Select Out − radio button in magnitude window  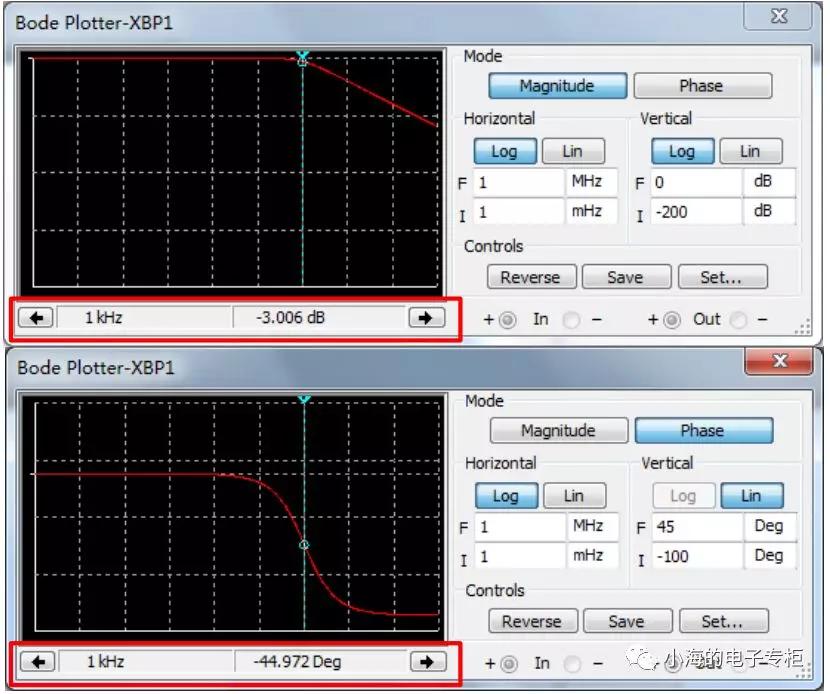tap(739, 320)
